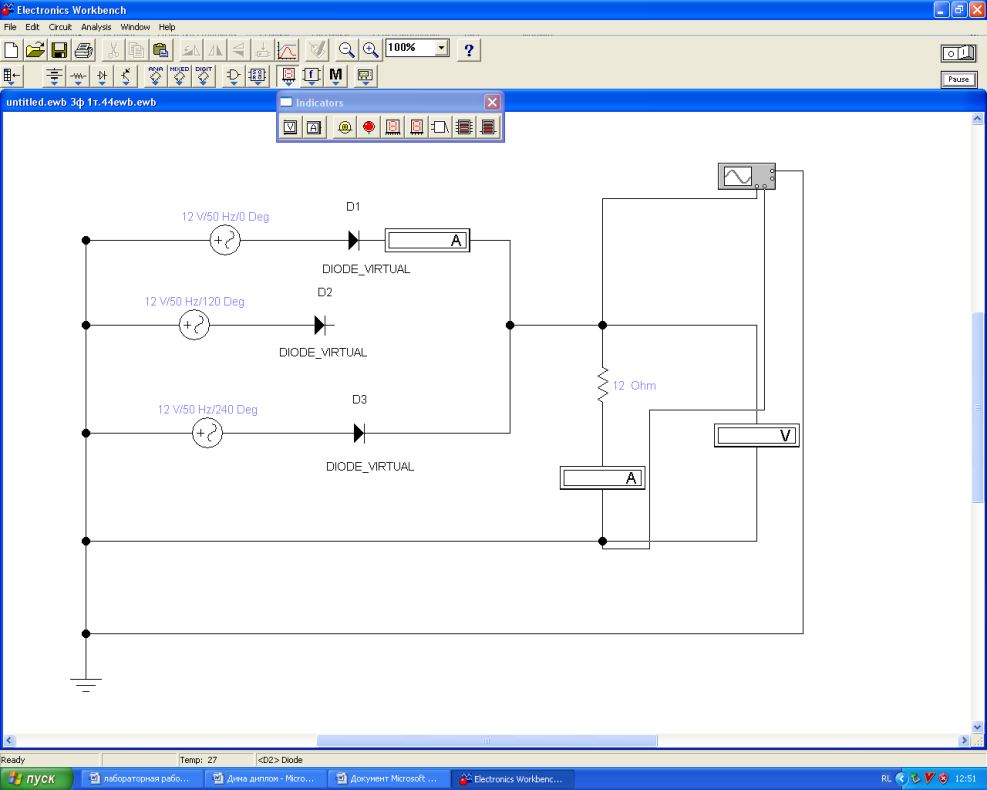Open the Instruments parts bin
The height and width of the screenshot is (790, 987).
[x=365, y=76]
